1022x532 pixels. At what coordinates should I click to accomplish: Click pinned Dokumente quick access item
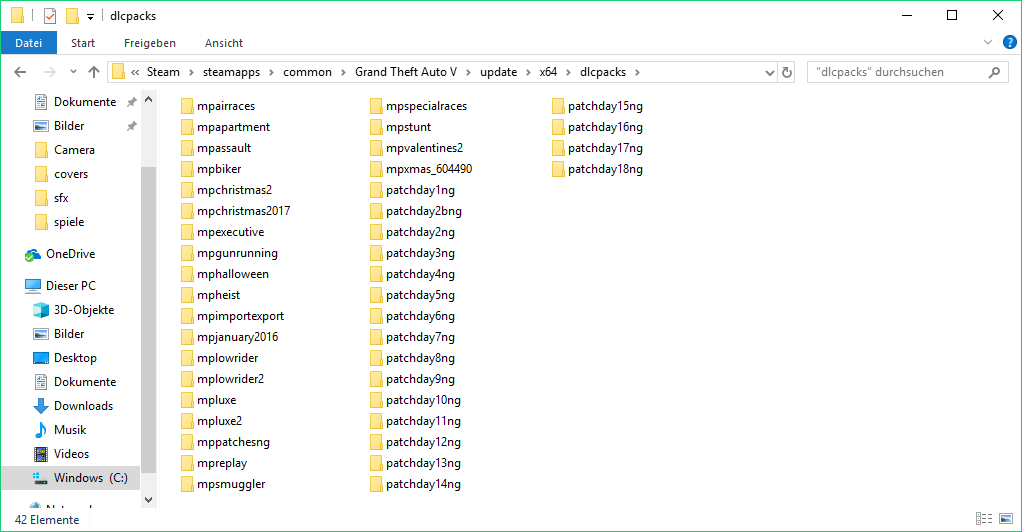tap(85, 102)
